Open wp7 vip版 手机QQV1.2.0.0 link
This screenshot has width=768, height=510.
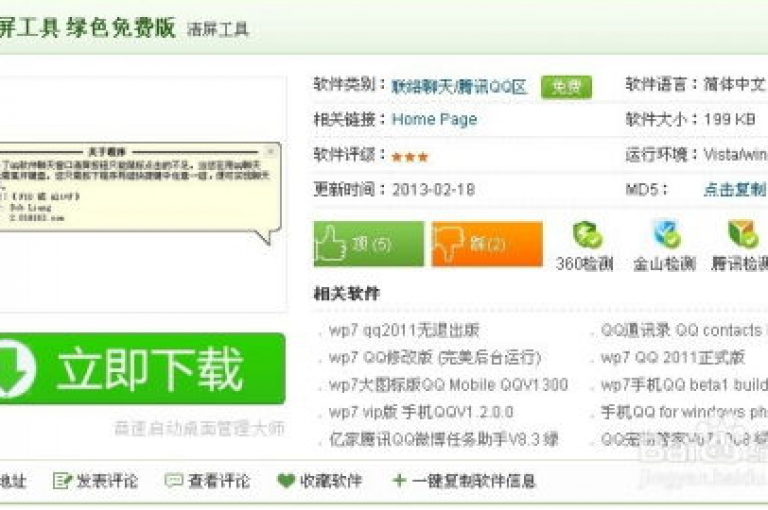[x=421, y=412]
